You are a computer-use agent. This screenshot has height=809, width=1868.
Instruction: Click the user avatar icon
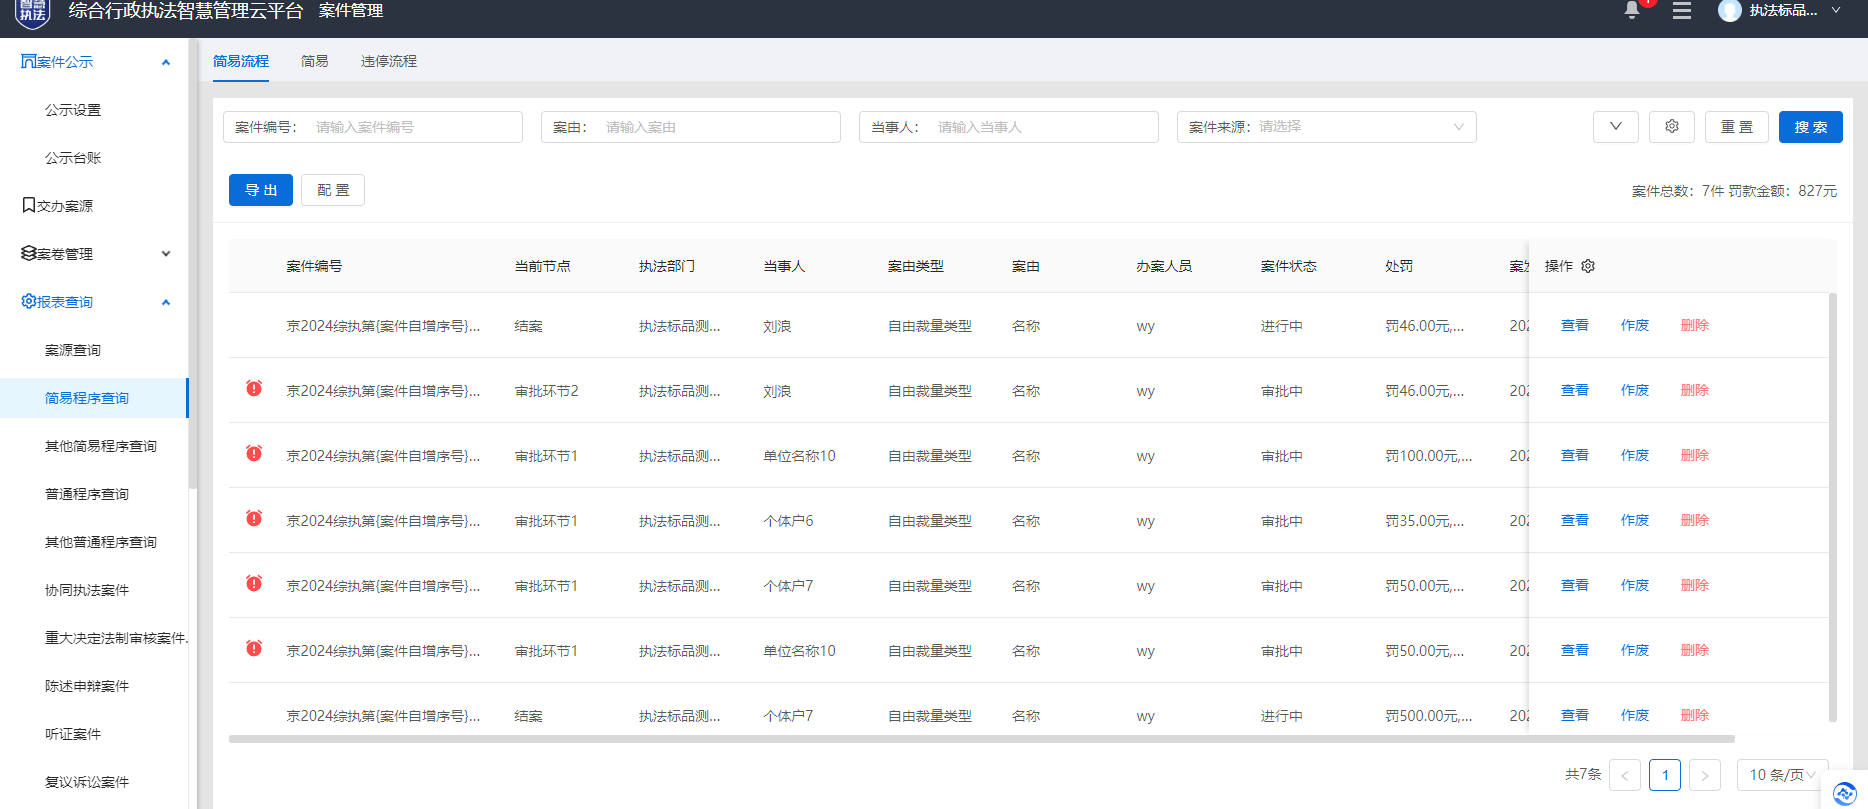pos(1729,11)
